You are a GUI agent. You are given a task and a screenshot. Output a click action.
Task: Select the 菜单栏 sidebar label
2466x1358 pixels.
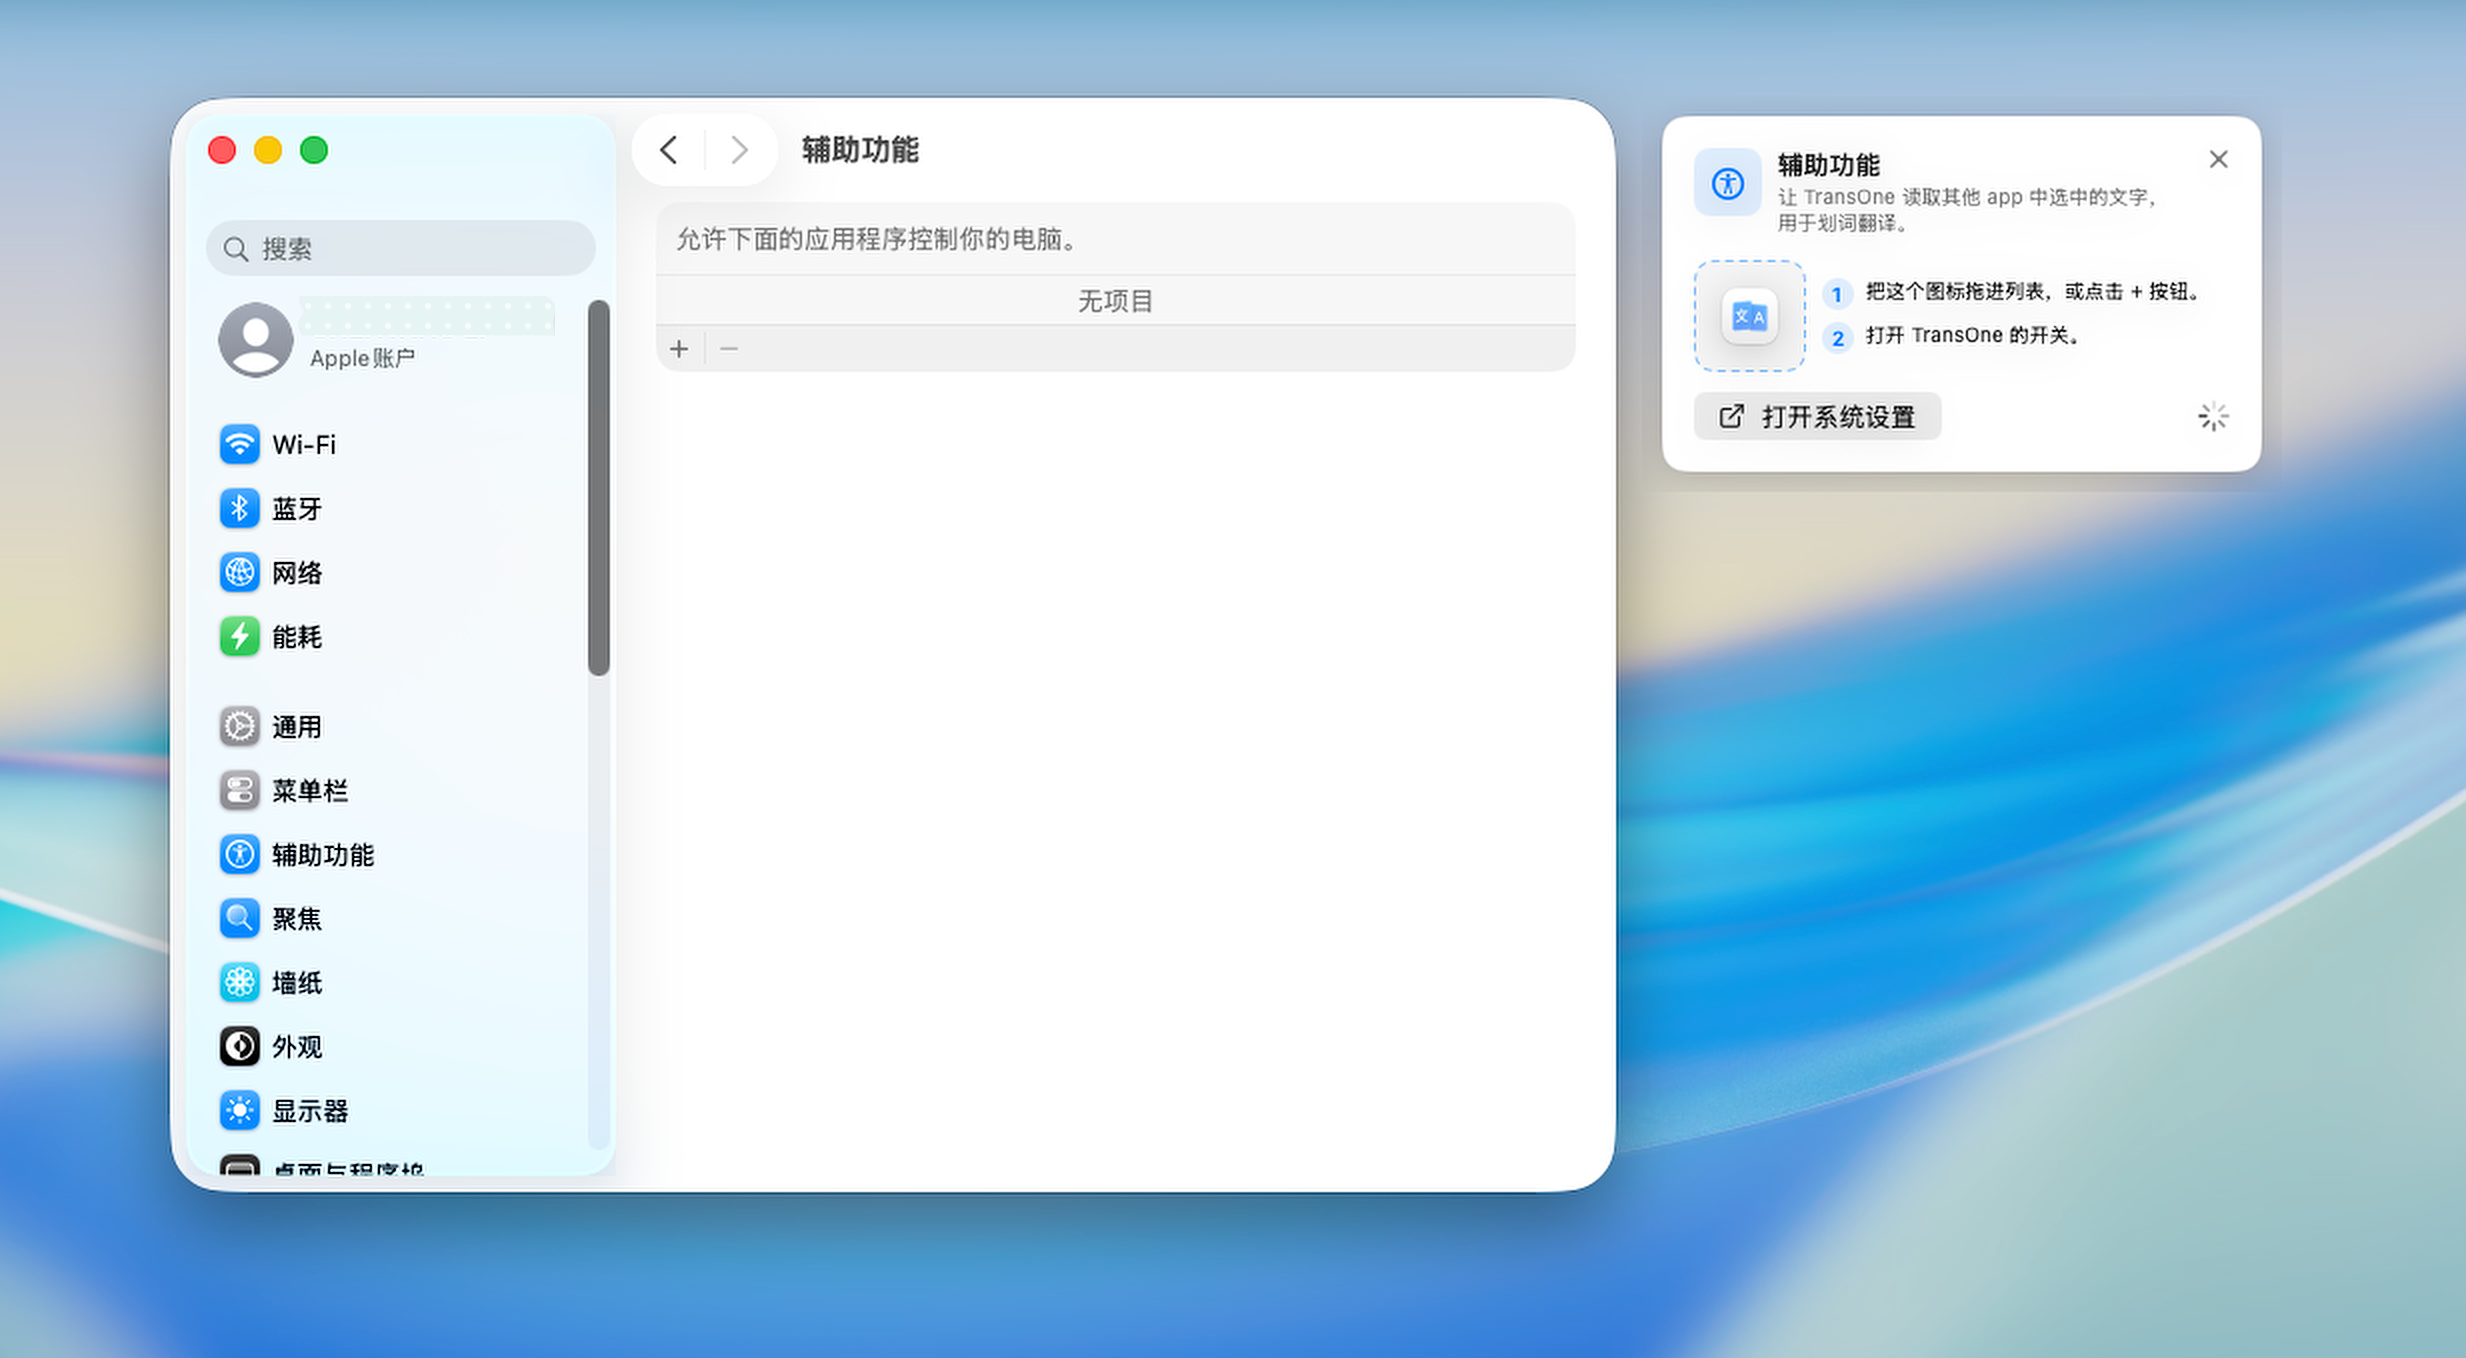(310, 790)
